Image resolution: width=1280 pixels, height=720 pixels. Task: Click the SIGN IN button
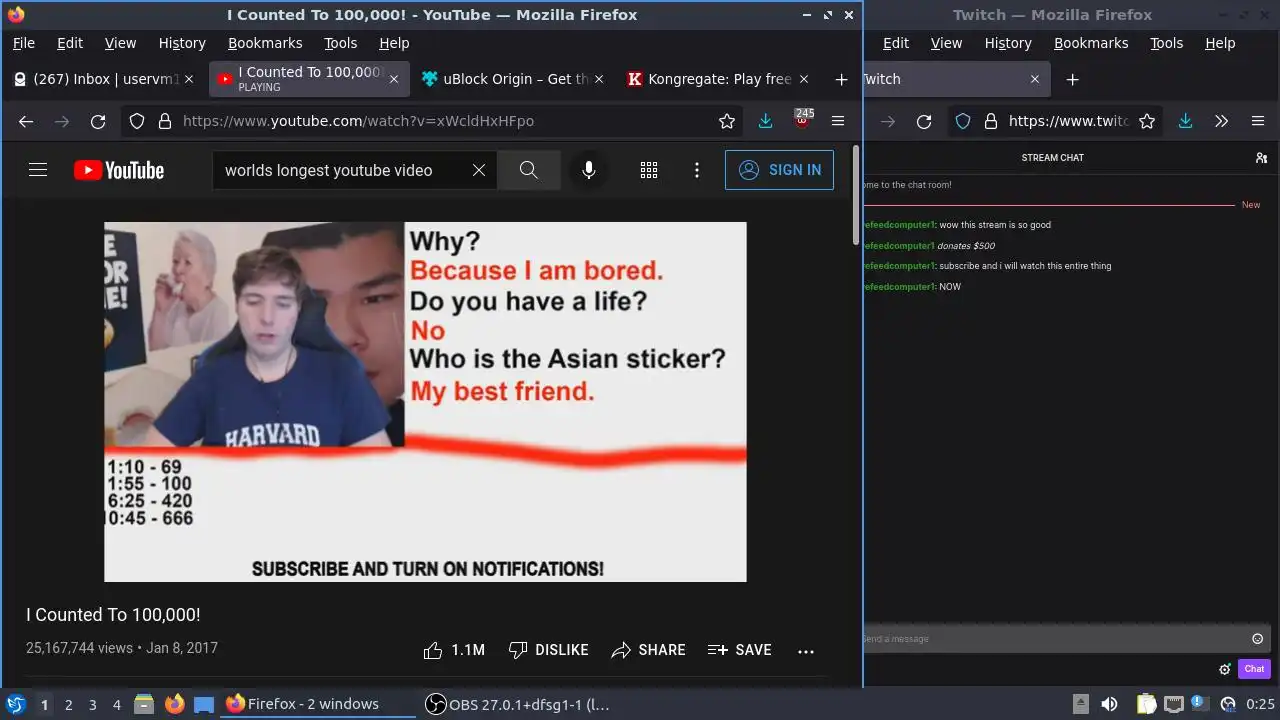point(779,170)
